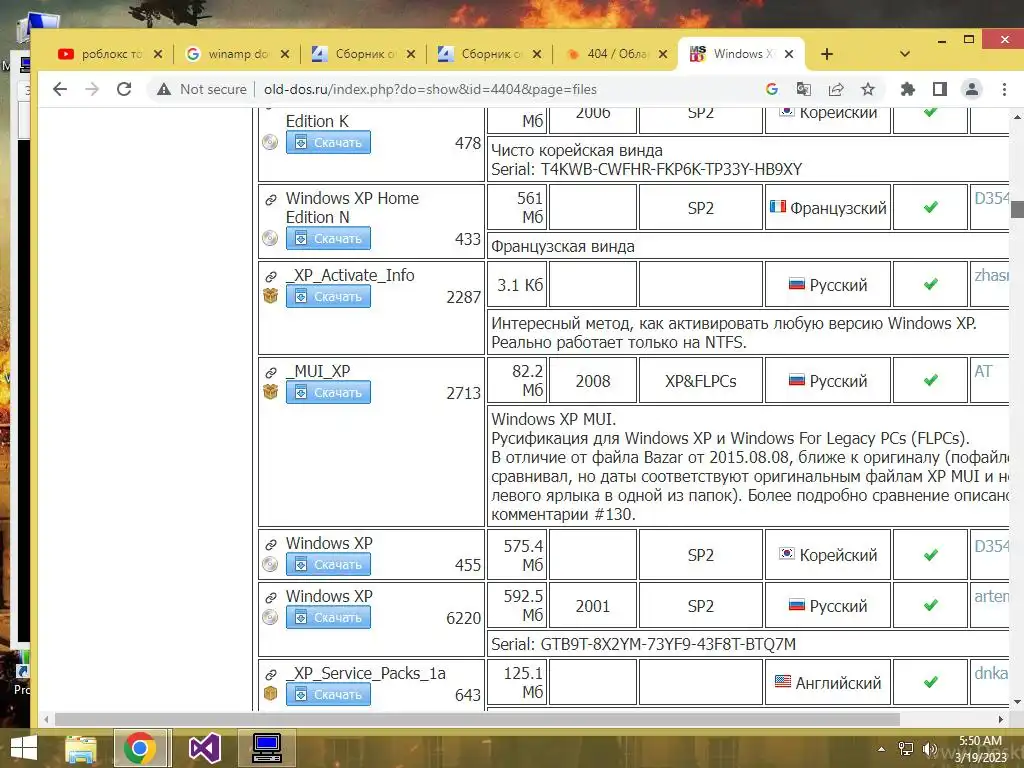
Task: Click the Английский language cell
Action: [x=827, y=682]
